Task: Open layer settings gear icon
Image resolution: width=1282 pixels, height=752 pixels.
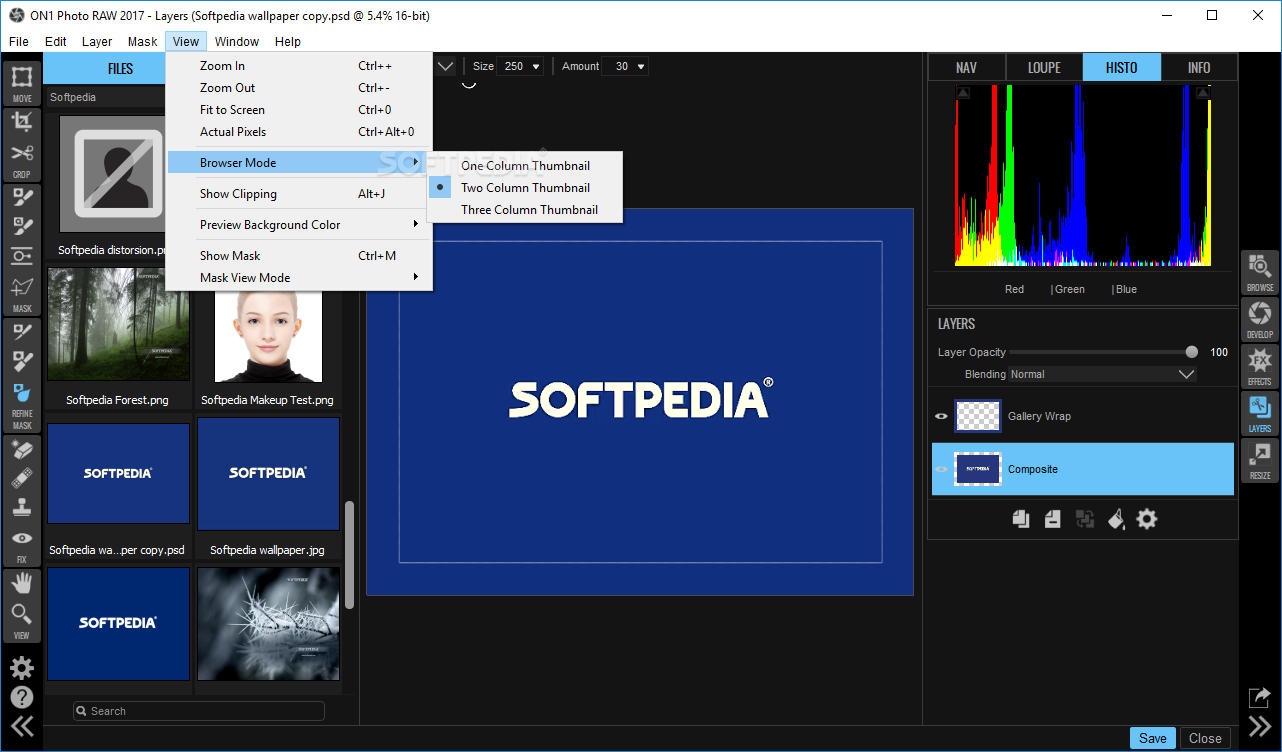Action: click(1147, 519)
